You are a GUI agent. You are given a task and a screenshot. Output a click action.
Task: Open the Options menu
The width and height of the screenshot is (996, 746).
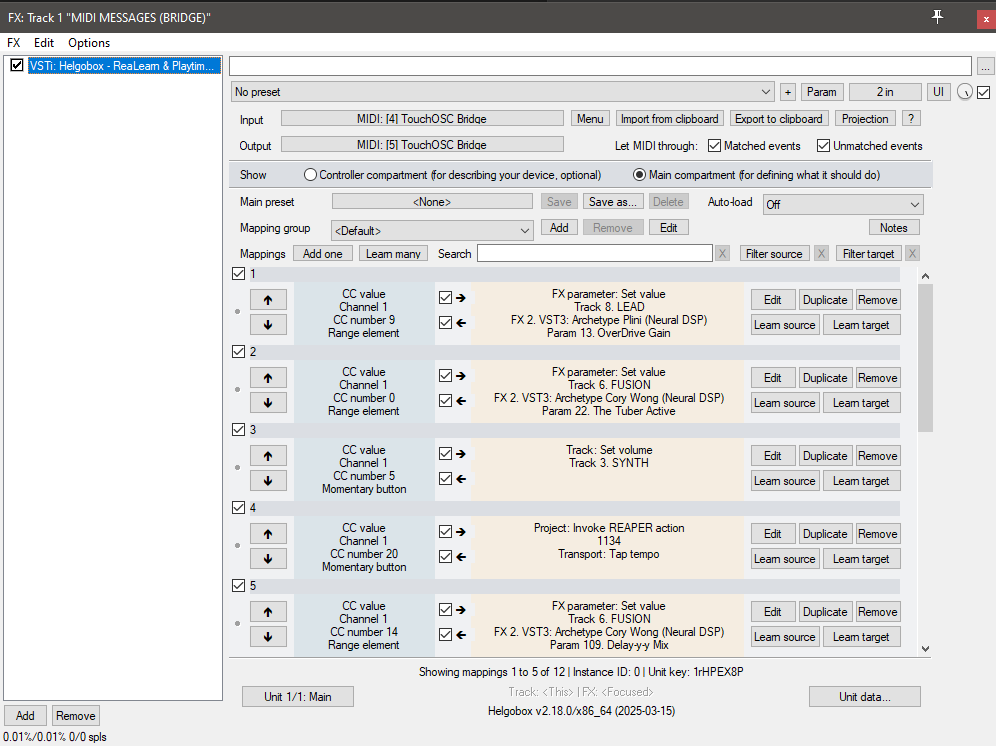[88, 43]
